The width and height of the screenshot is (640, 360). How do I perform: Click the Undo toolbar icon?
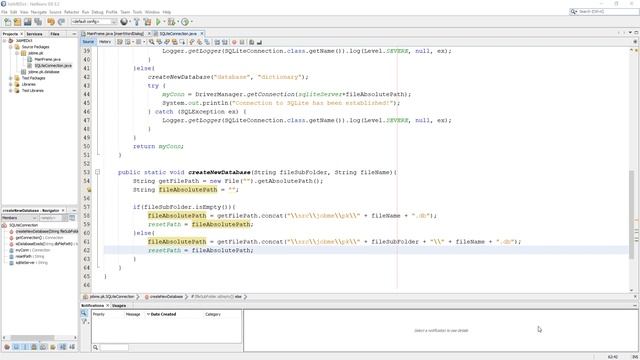pos(51,22)
